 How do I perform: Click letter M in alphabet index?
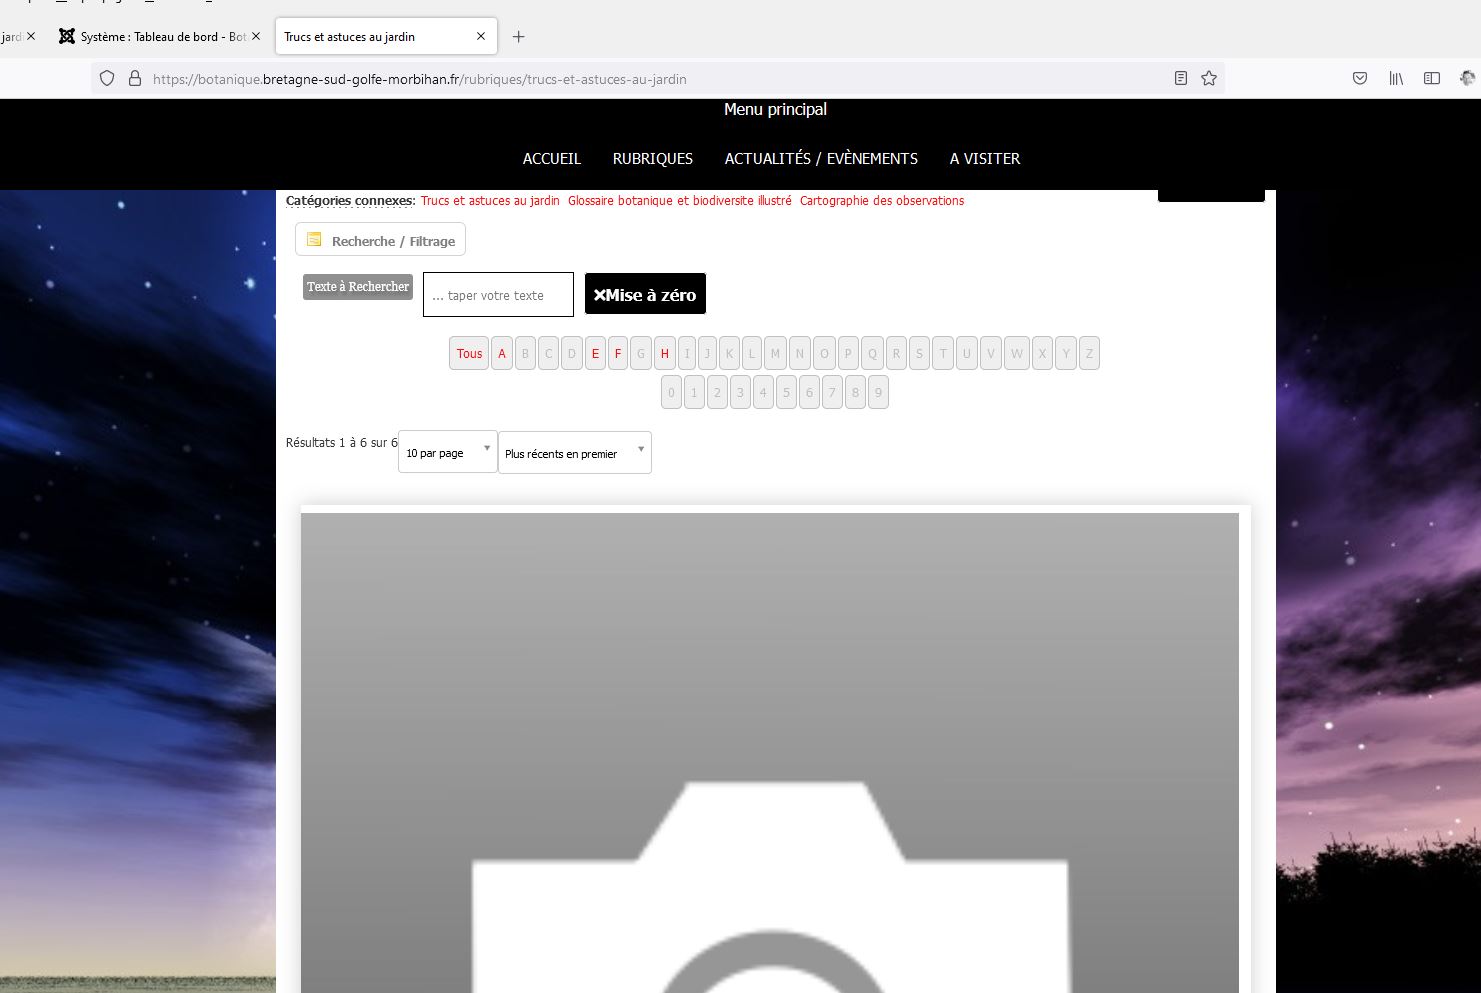pyautogui.click(x=775, y=353)
